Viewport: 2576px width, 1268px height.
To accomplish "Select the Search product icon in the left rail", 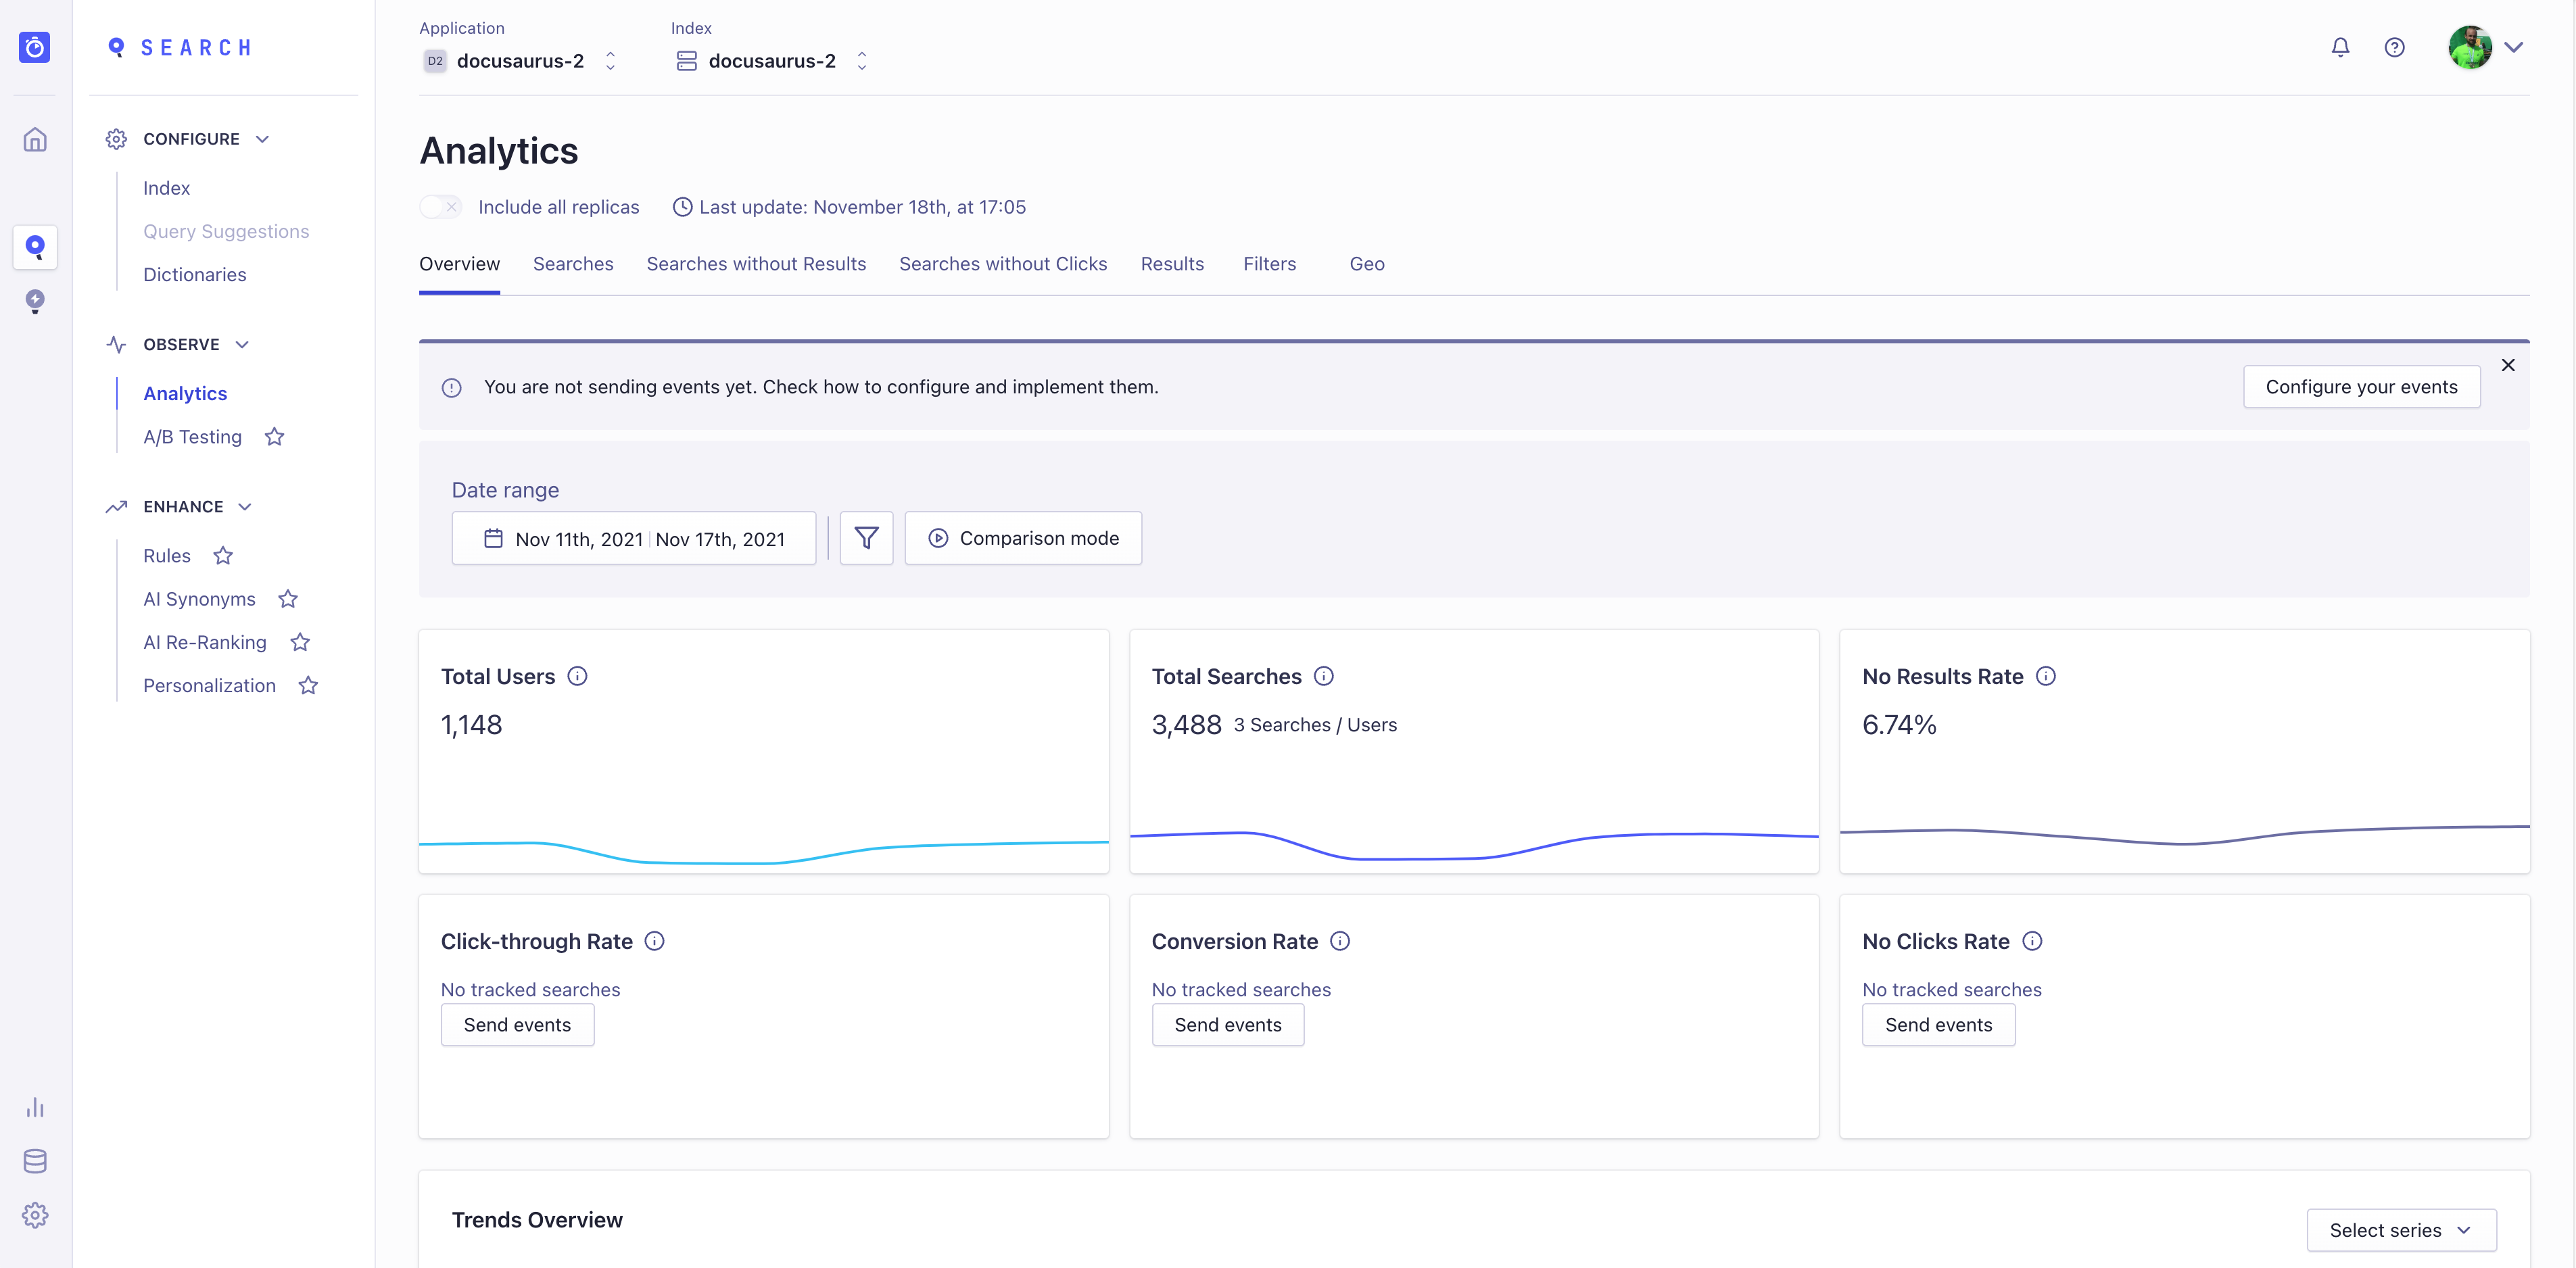I will tap(35, 247).
